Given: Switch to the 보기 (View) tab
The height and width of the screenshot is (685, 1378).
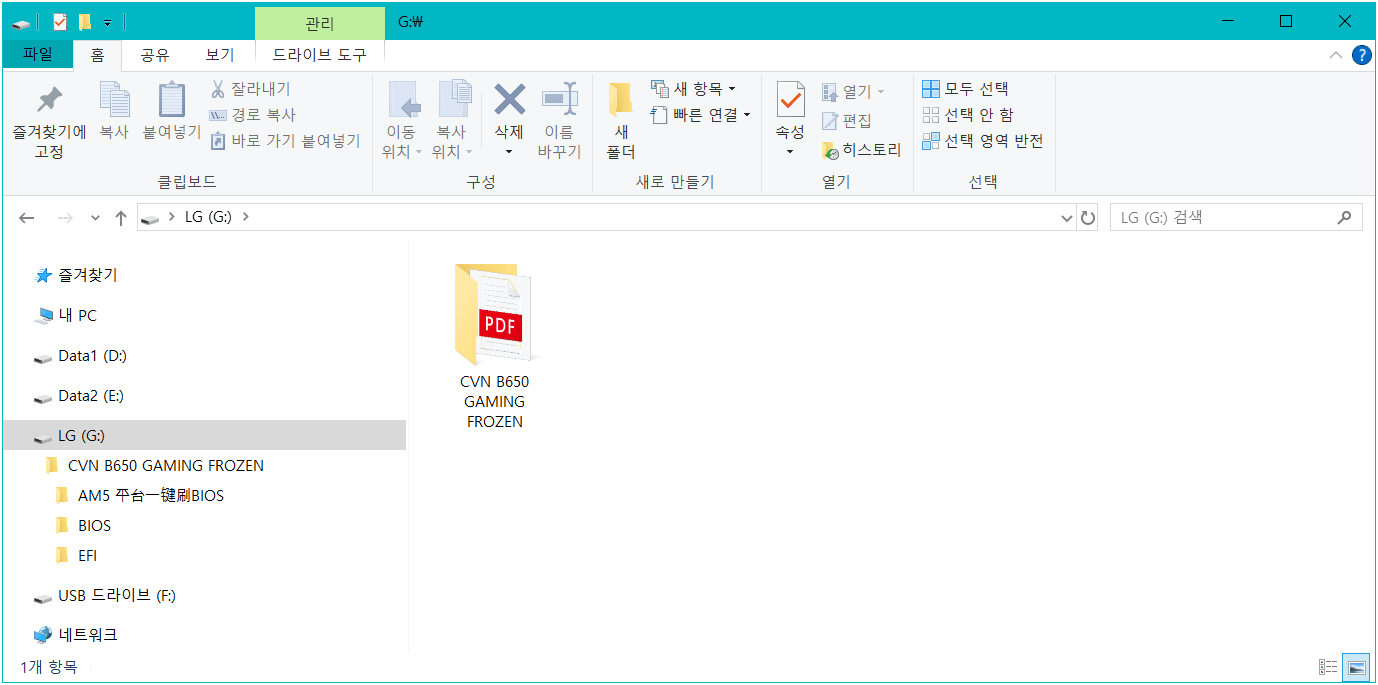Looking at the screenshot, I should [220, 55].
